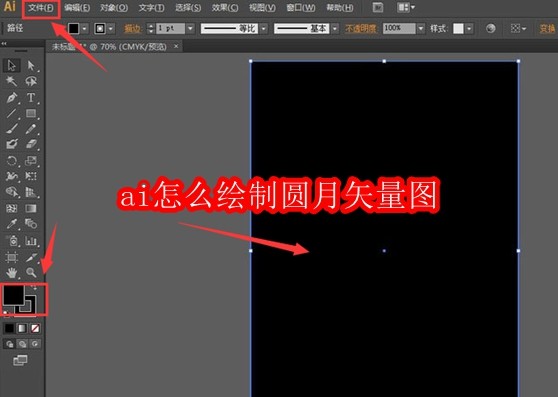558x397 pixels.
Task: Open the 文字(T) menu
Action: [x=152, y=8]
